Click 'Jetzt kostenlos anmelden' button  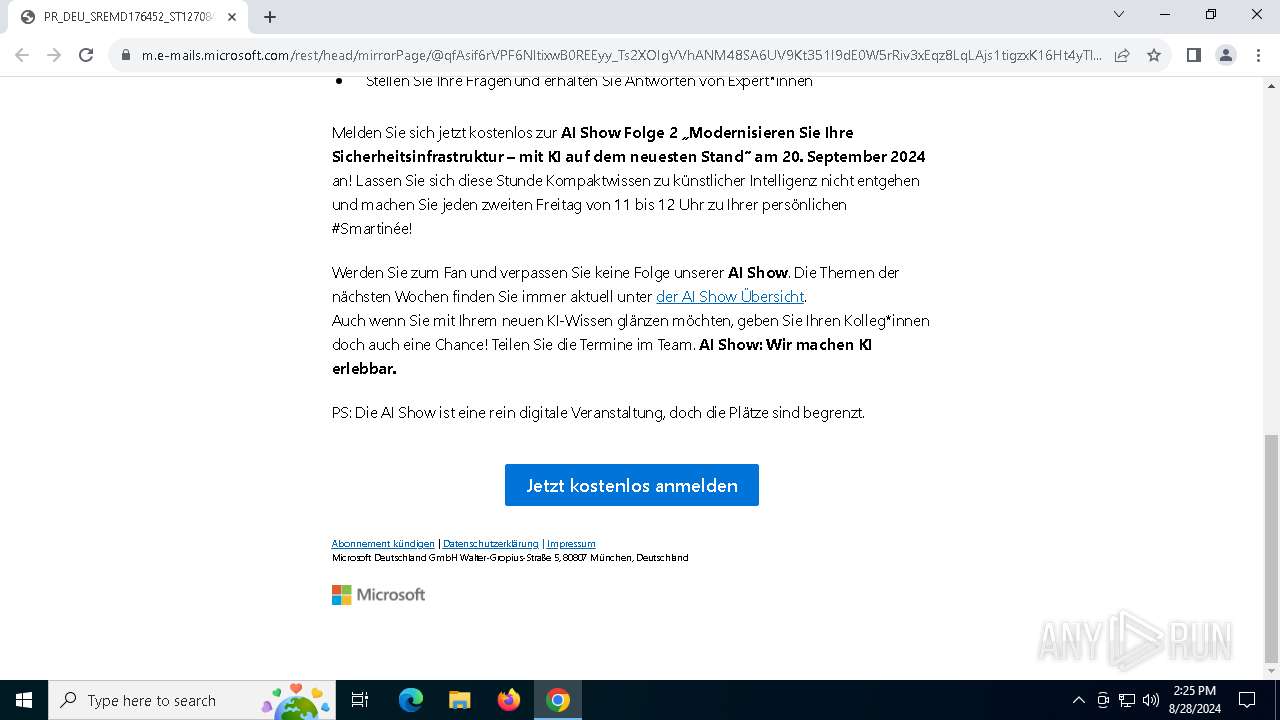(632, 485)
